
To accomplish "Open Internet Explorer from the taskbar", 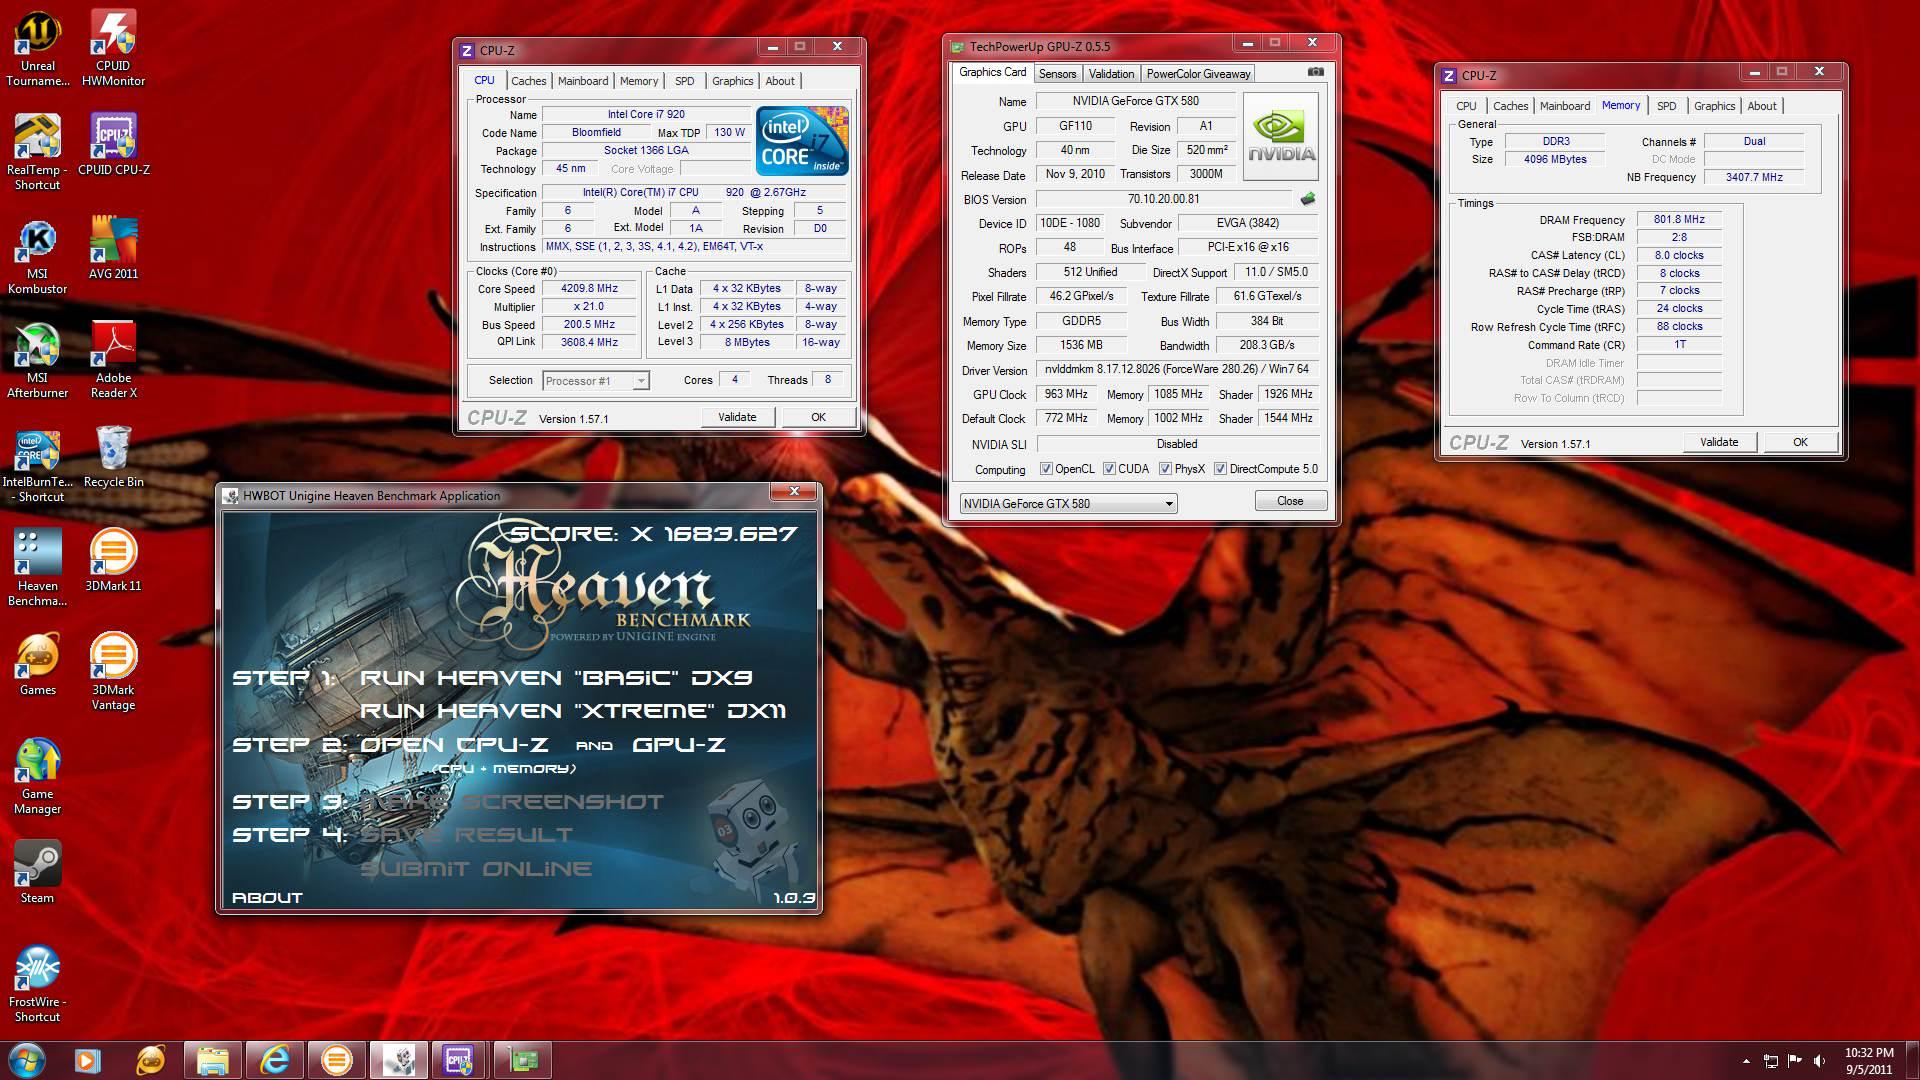I will (274, 1060).
